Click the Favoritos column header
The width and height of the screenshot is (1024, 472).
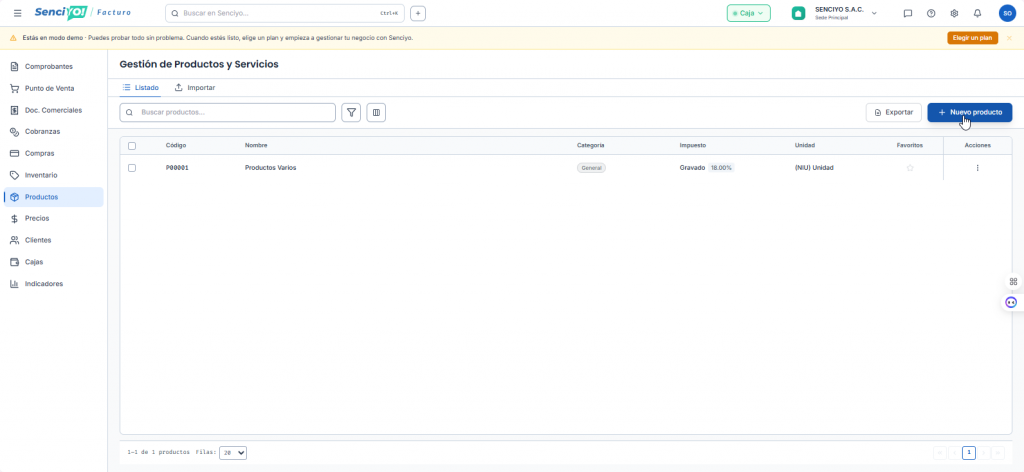[x=910, y=146]
